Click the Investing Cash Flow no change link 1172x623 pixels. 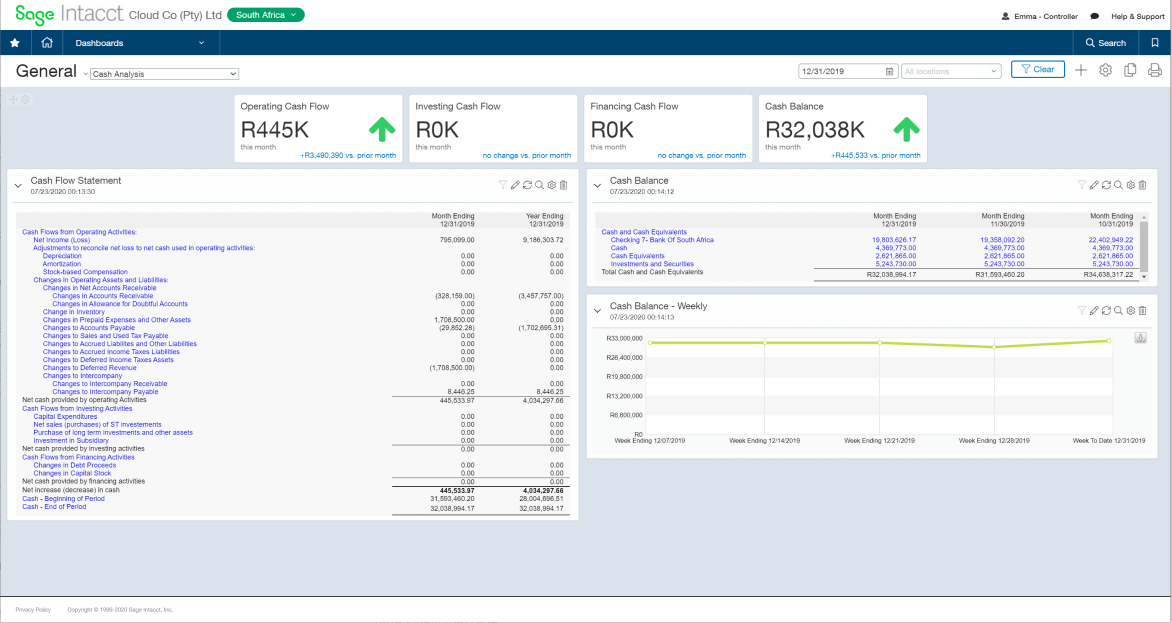527,155
